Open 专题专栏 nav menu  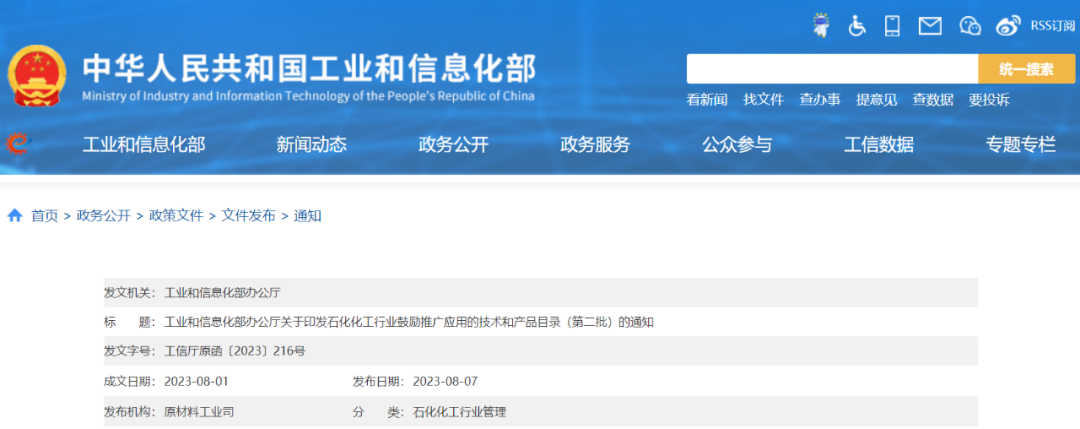[1021, 145]
